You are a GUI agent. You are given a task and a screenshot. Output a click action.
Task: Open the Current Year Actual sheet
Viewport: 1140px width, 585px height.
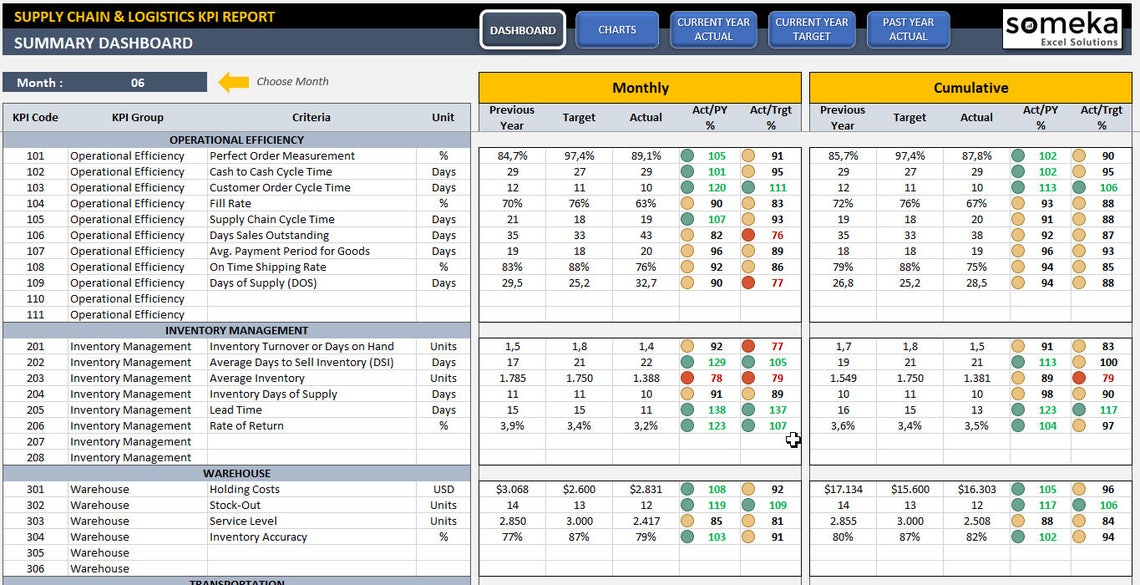[x=713, y=30]
